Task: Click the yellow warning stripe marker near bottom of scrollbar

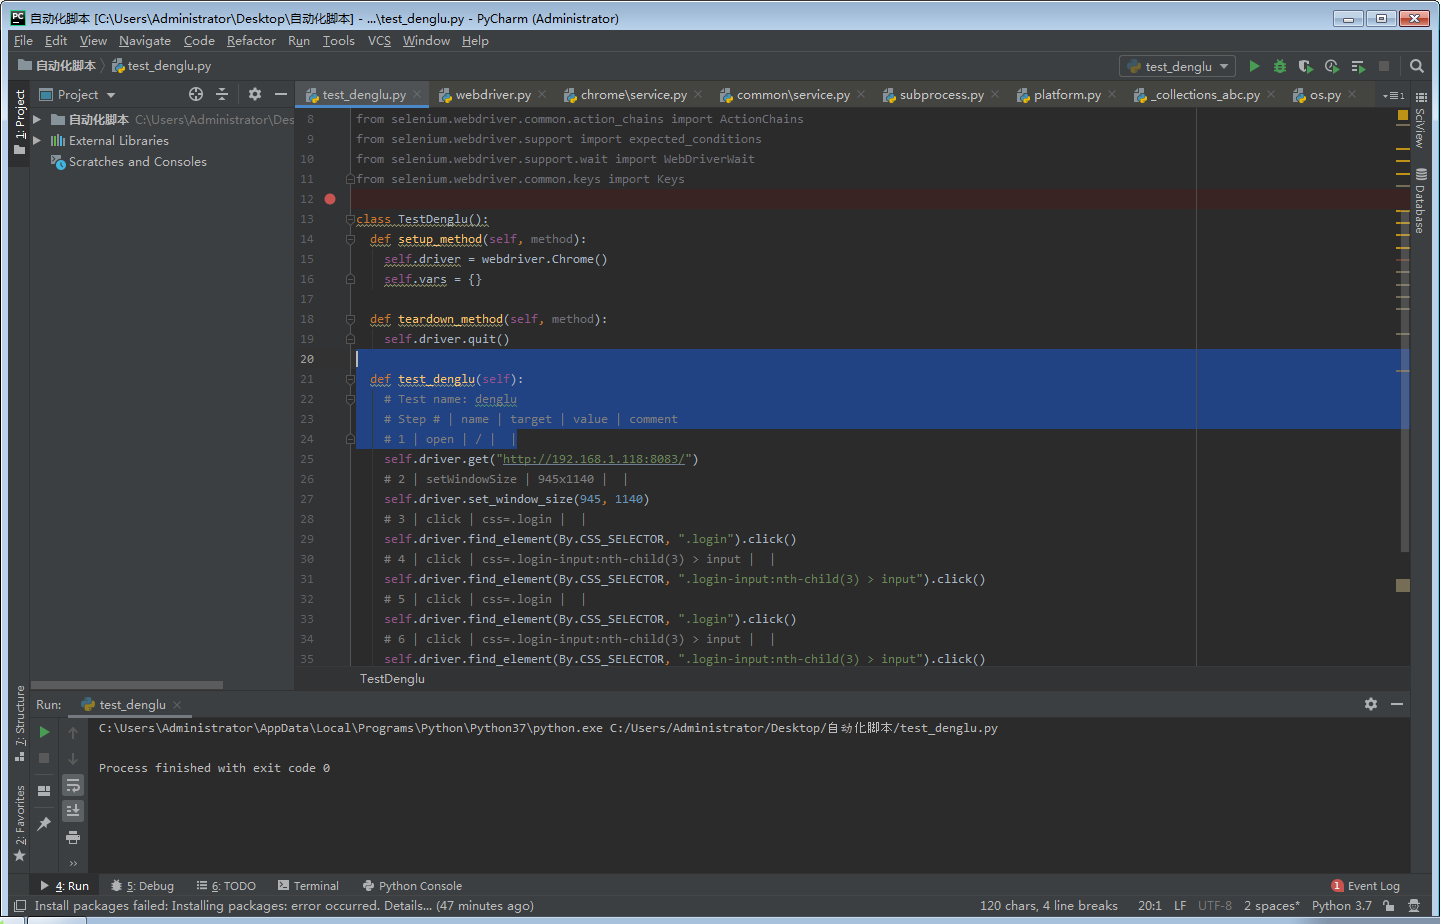Action: (x=1403, y=585)
